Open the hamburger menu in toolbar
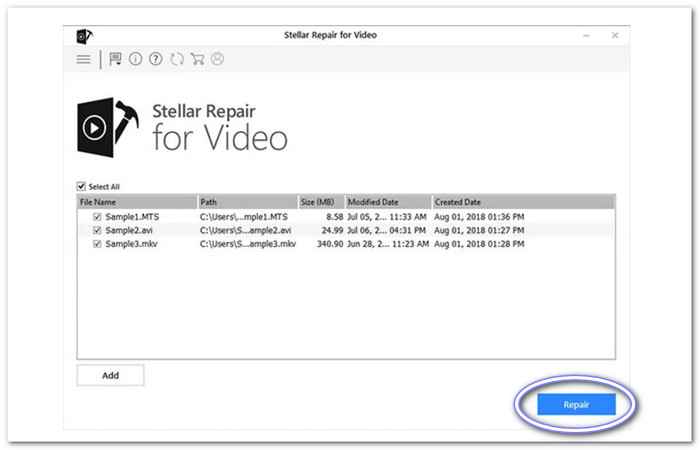 (x=83, y=59)
